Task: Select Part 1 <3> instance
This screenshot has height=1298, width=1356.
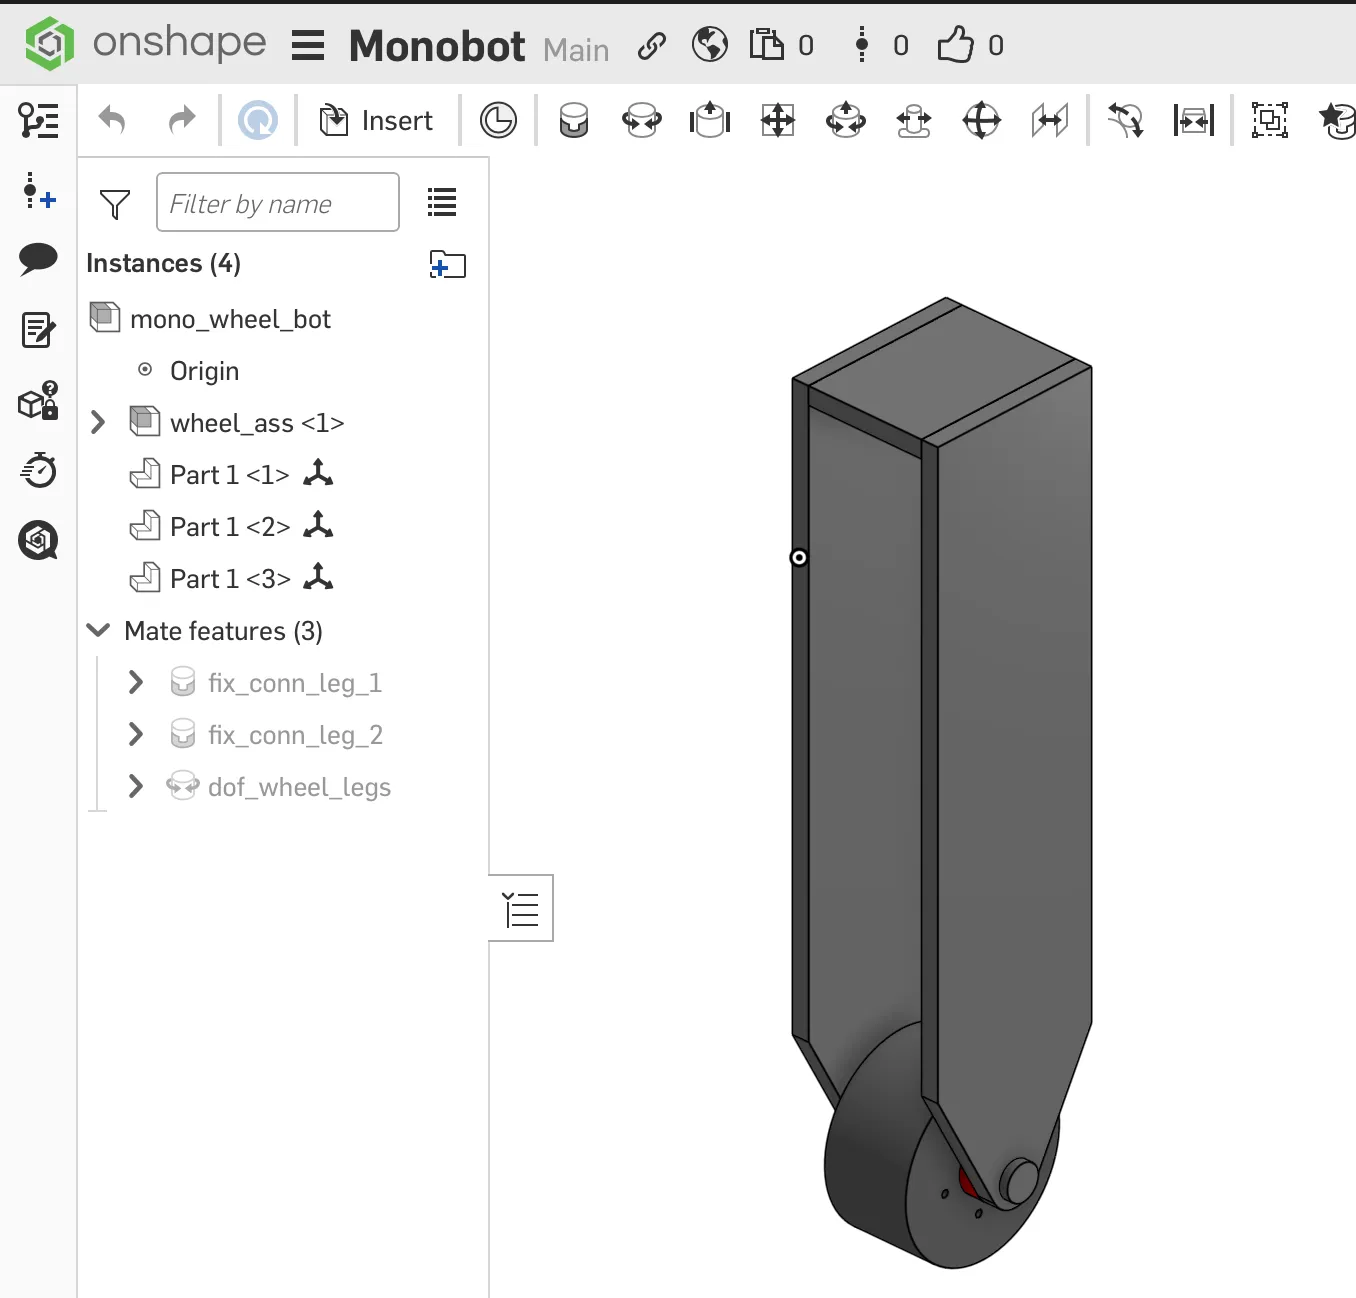Action: [230, 579]
